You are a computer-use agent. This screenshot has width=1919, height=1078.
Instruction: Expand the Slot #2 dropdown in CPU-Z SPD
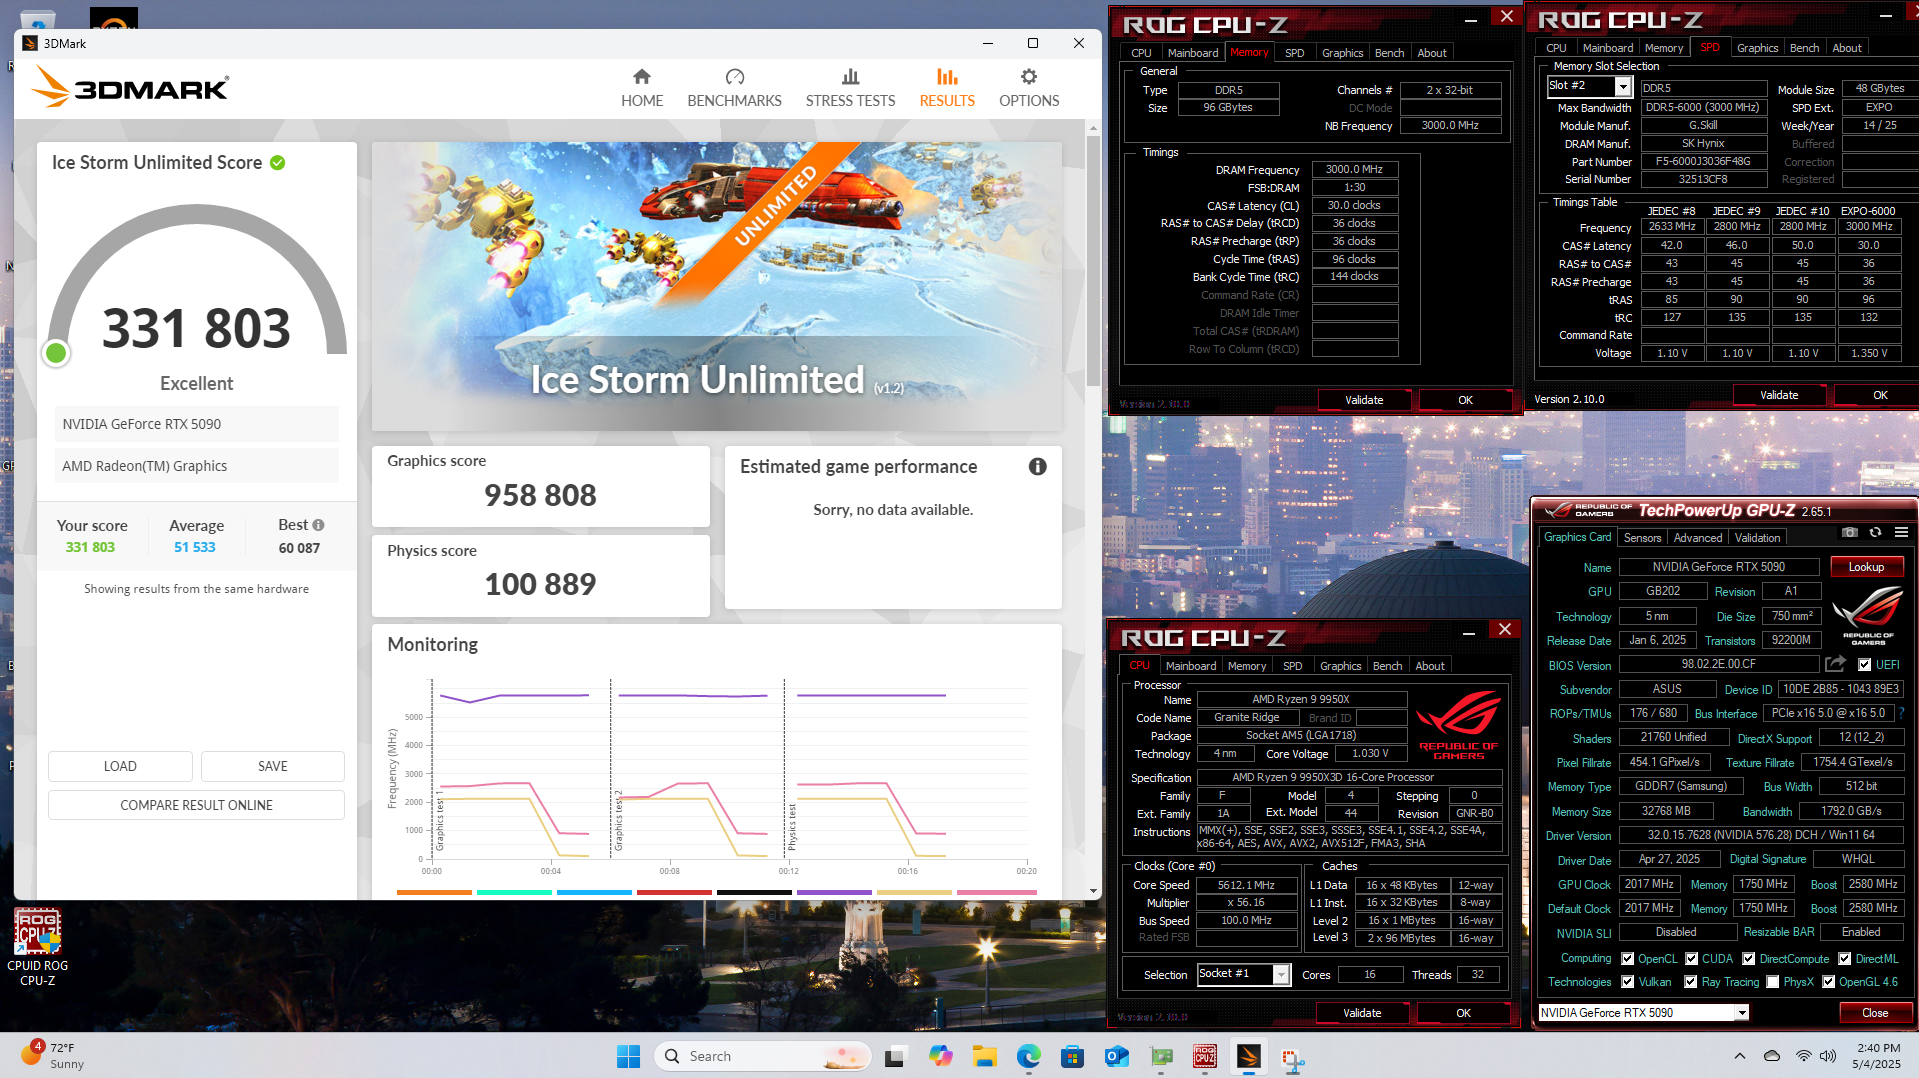tap(1623, 87)
